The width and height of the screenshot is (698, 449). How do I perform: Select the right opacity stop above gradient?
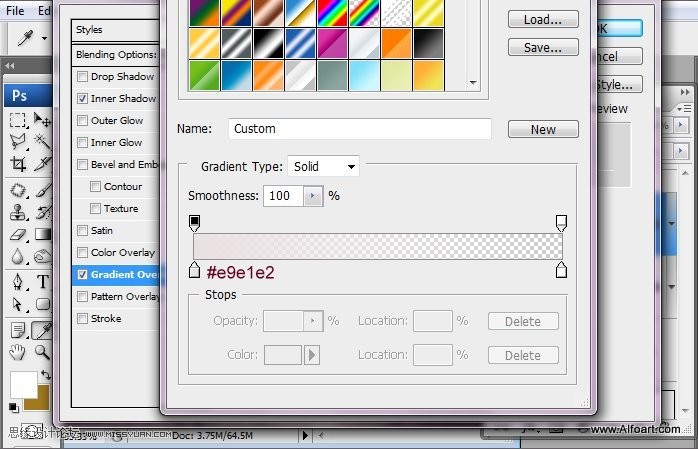(x=561, y=223)
